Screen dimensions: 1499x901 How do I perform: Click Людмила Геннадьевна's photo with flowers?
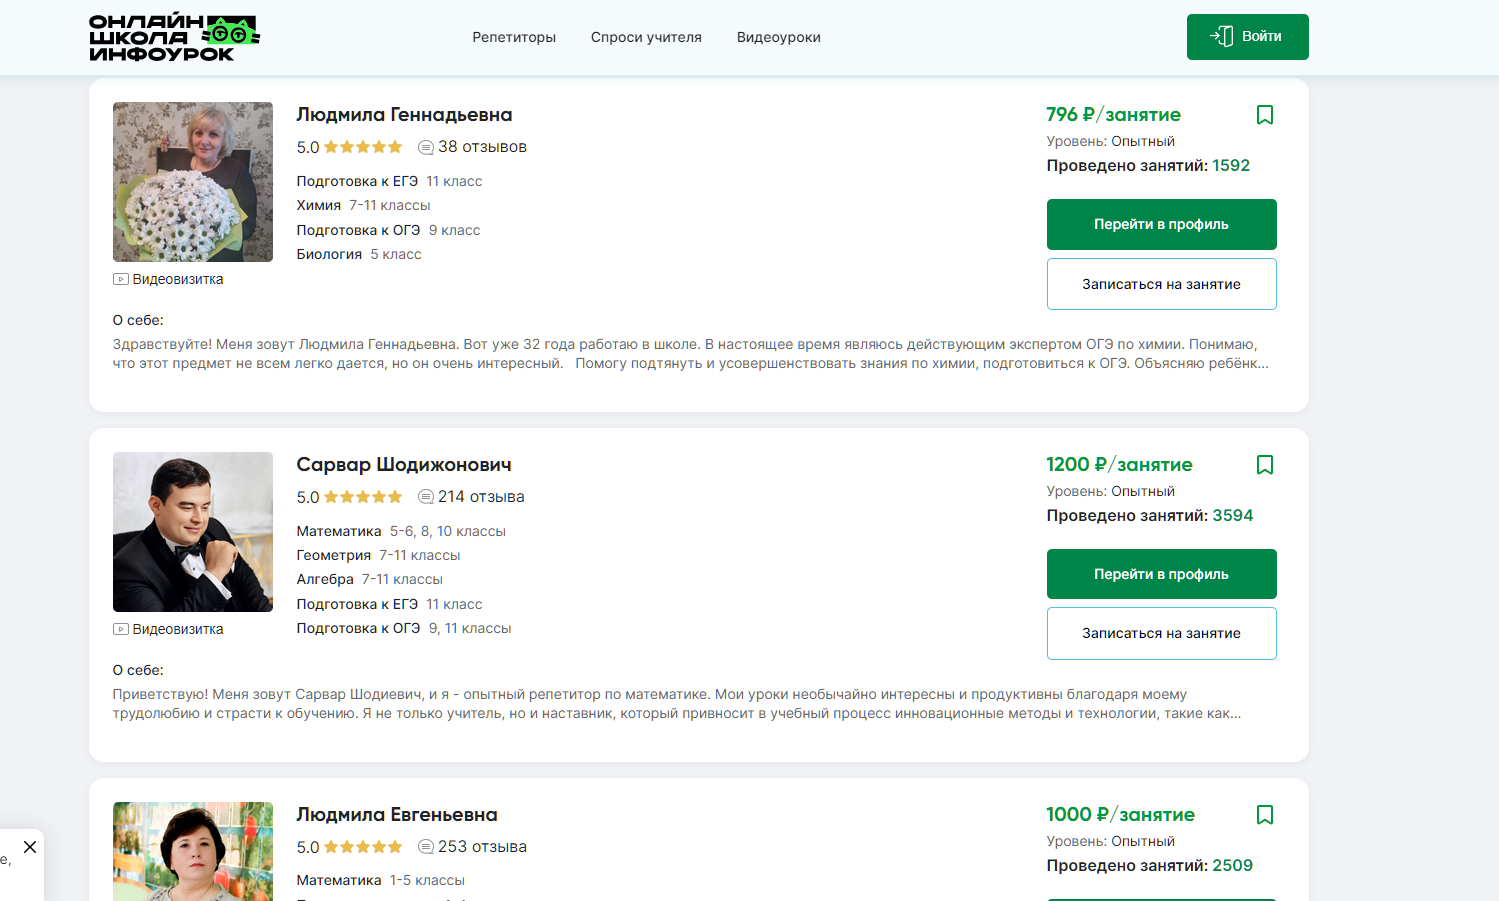click(193, 182)
